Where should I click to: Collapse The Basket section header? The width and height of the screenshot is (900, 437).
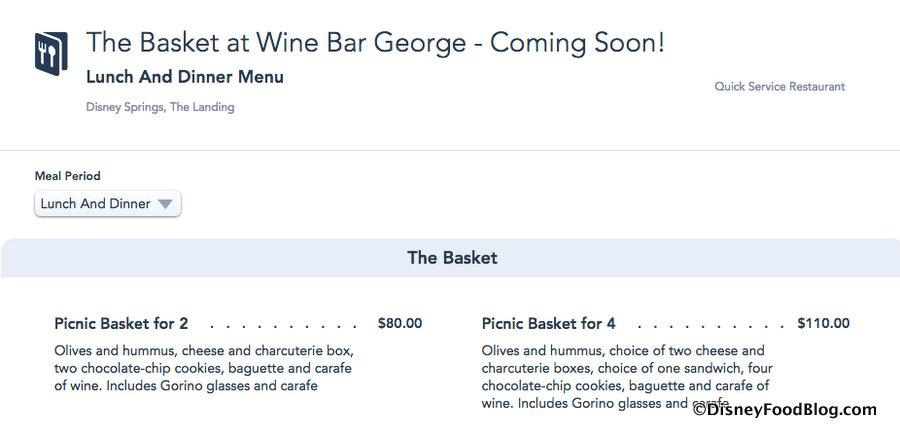coord(452,258)
